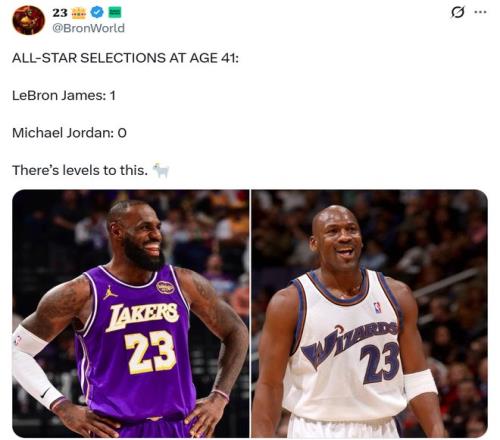
Task: Click the 'LeBron James: 1' line
Action: [x=64, y=96]
